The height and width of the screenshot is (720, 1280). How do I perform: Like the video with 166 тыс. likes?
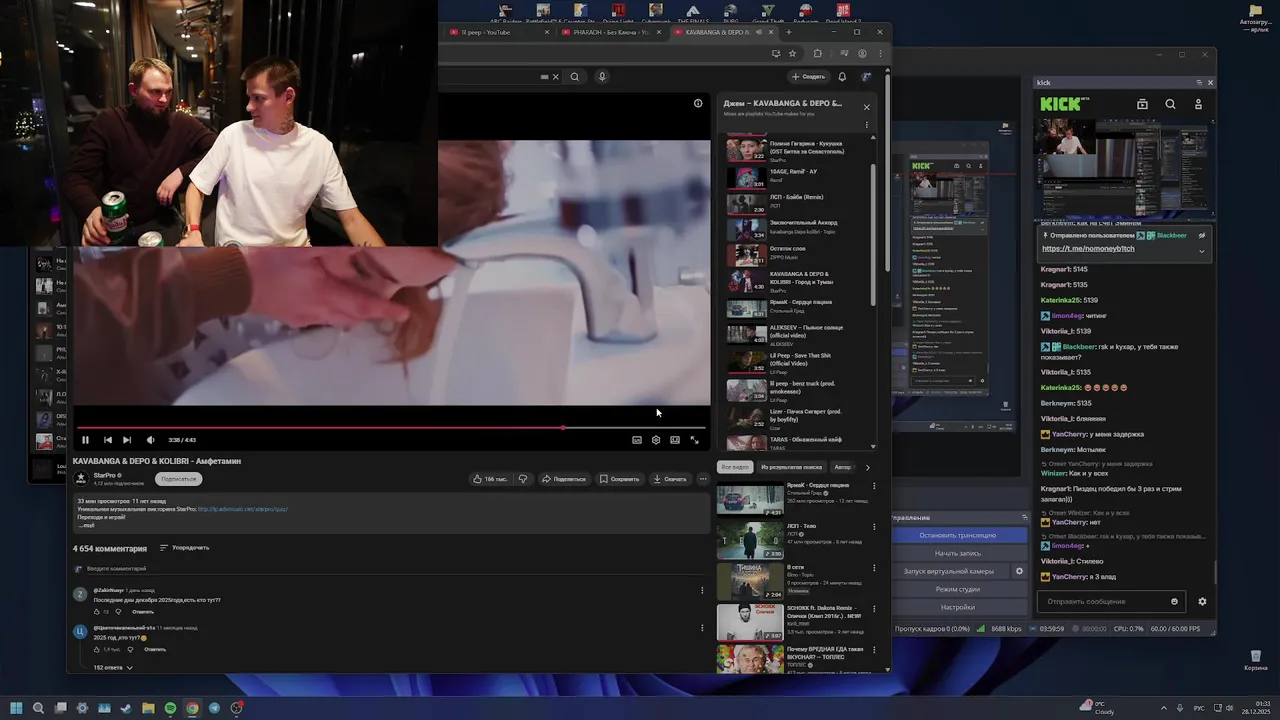490,479
